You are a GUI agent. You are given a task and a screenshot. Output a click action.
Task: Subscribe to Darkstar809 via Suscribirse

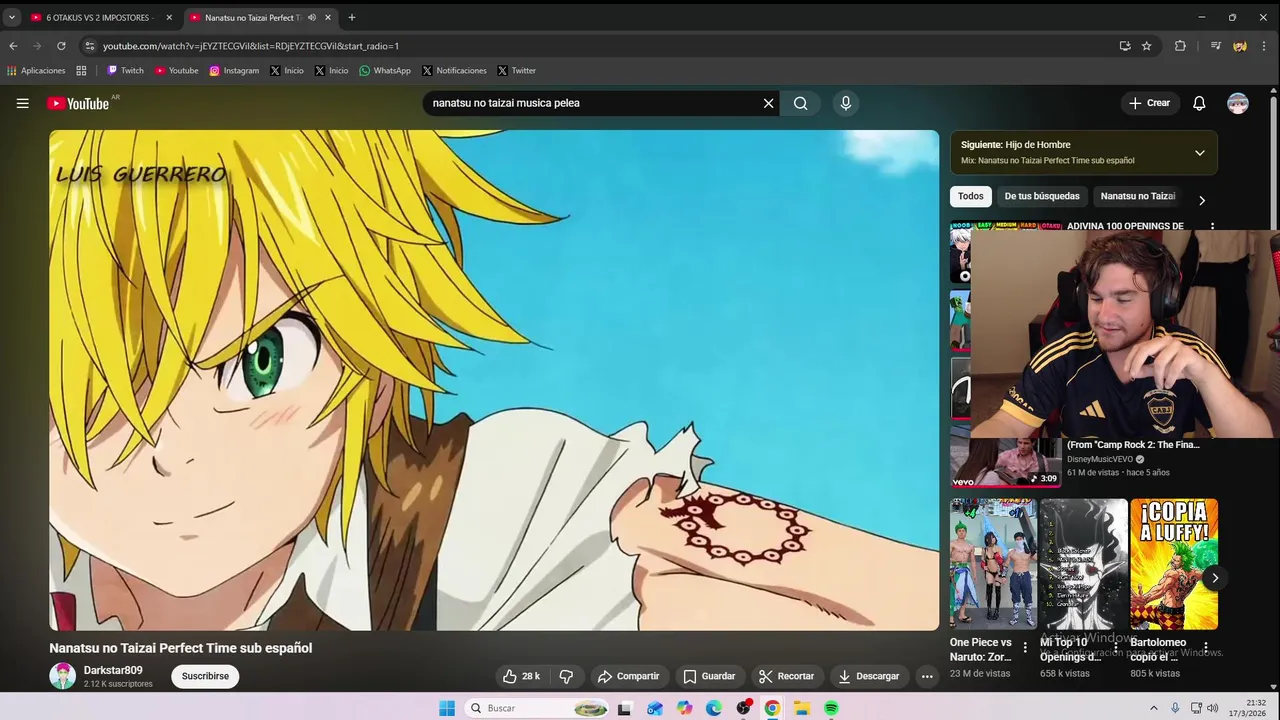tap(205, 676)
